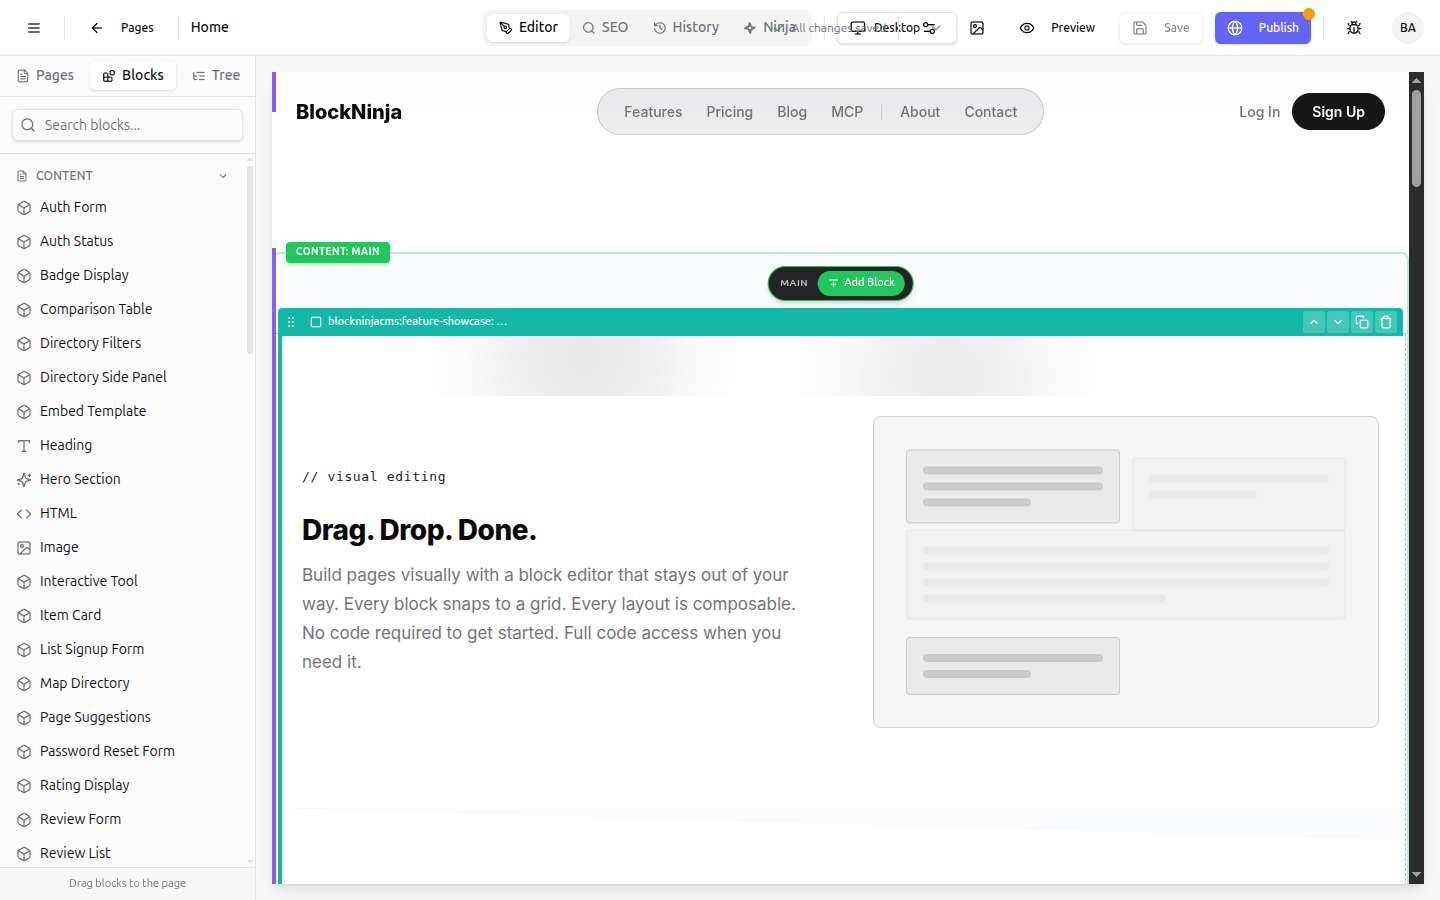Select Interactive Tool block
This screenshot has height=900, width=1440.
pos(126,581)
